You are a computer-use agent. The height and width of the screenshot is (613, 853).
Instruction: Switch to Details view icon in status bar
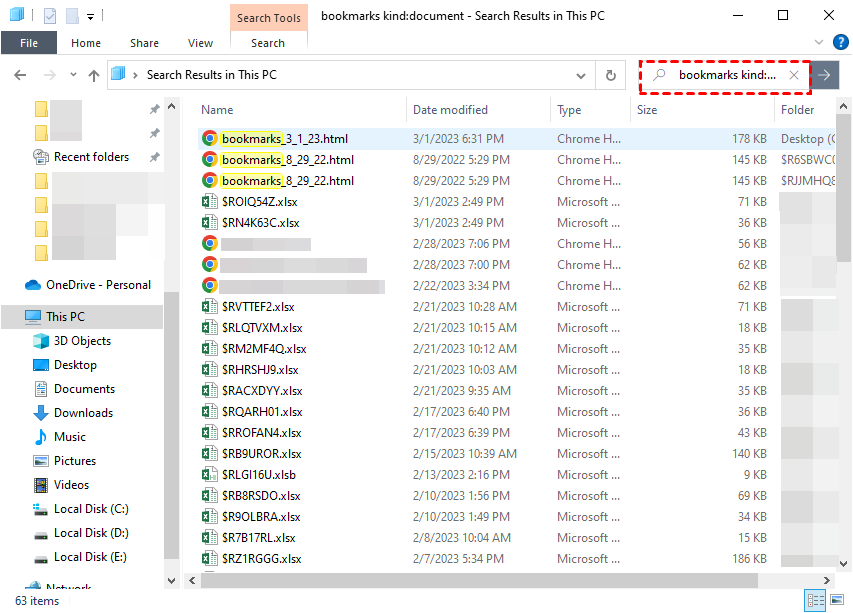(815, 600)
